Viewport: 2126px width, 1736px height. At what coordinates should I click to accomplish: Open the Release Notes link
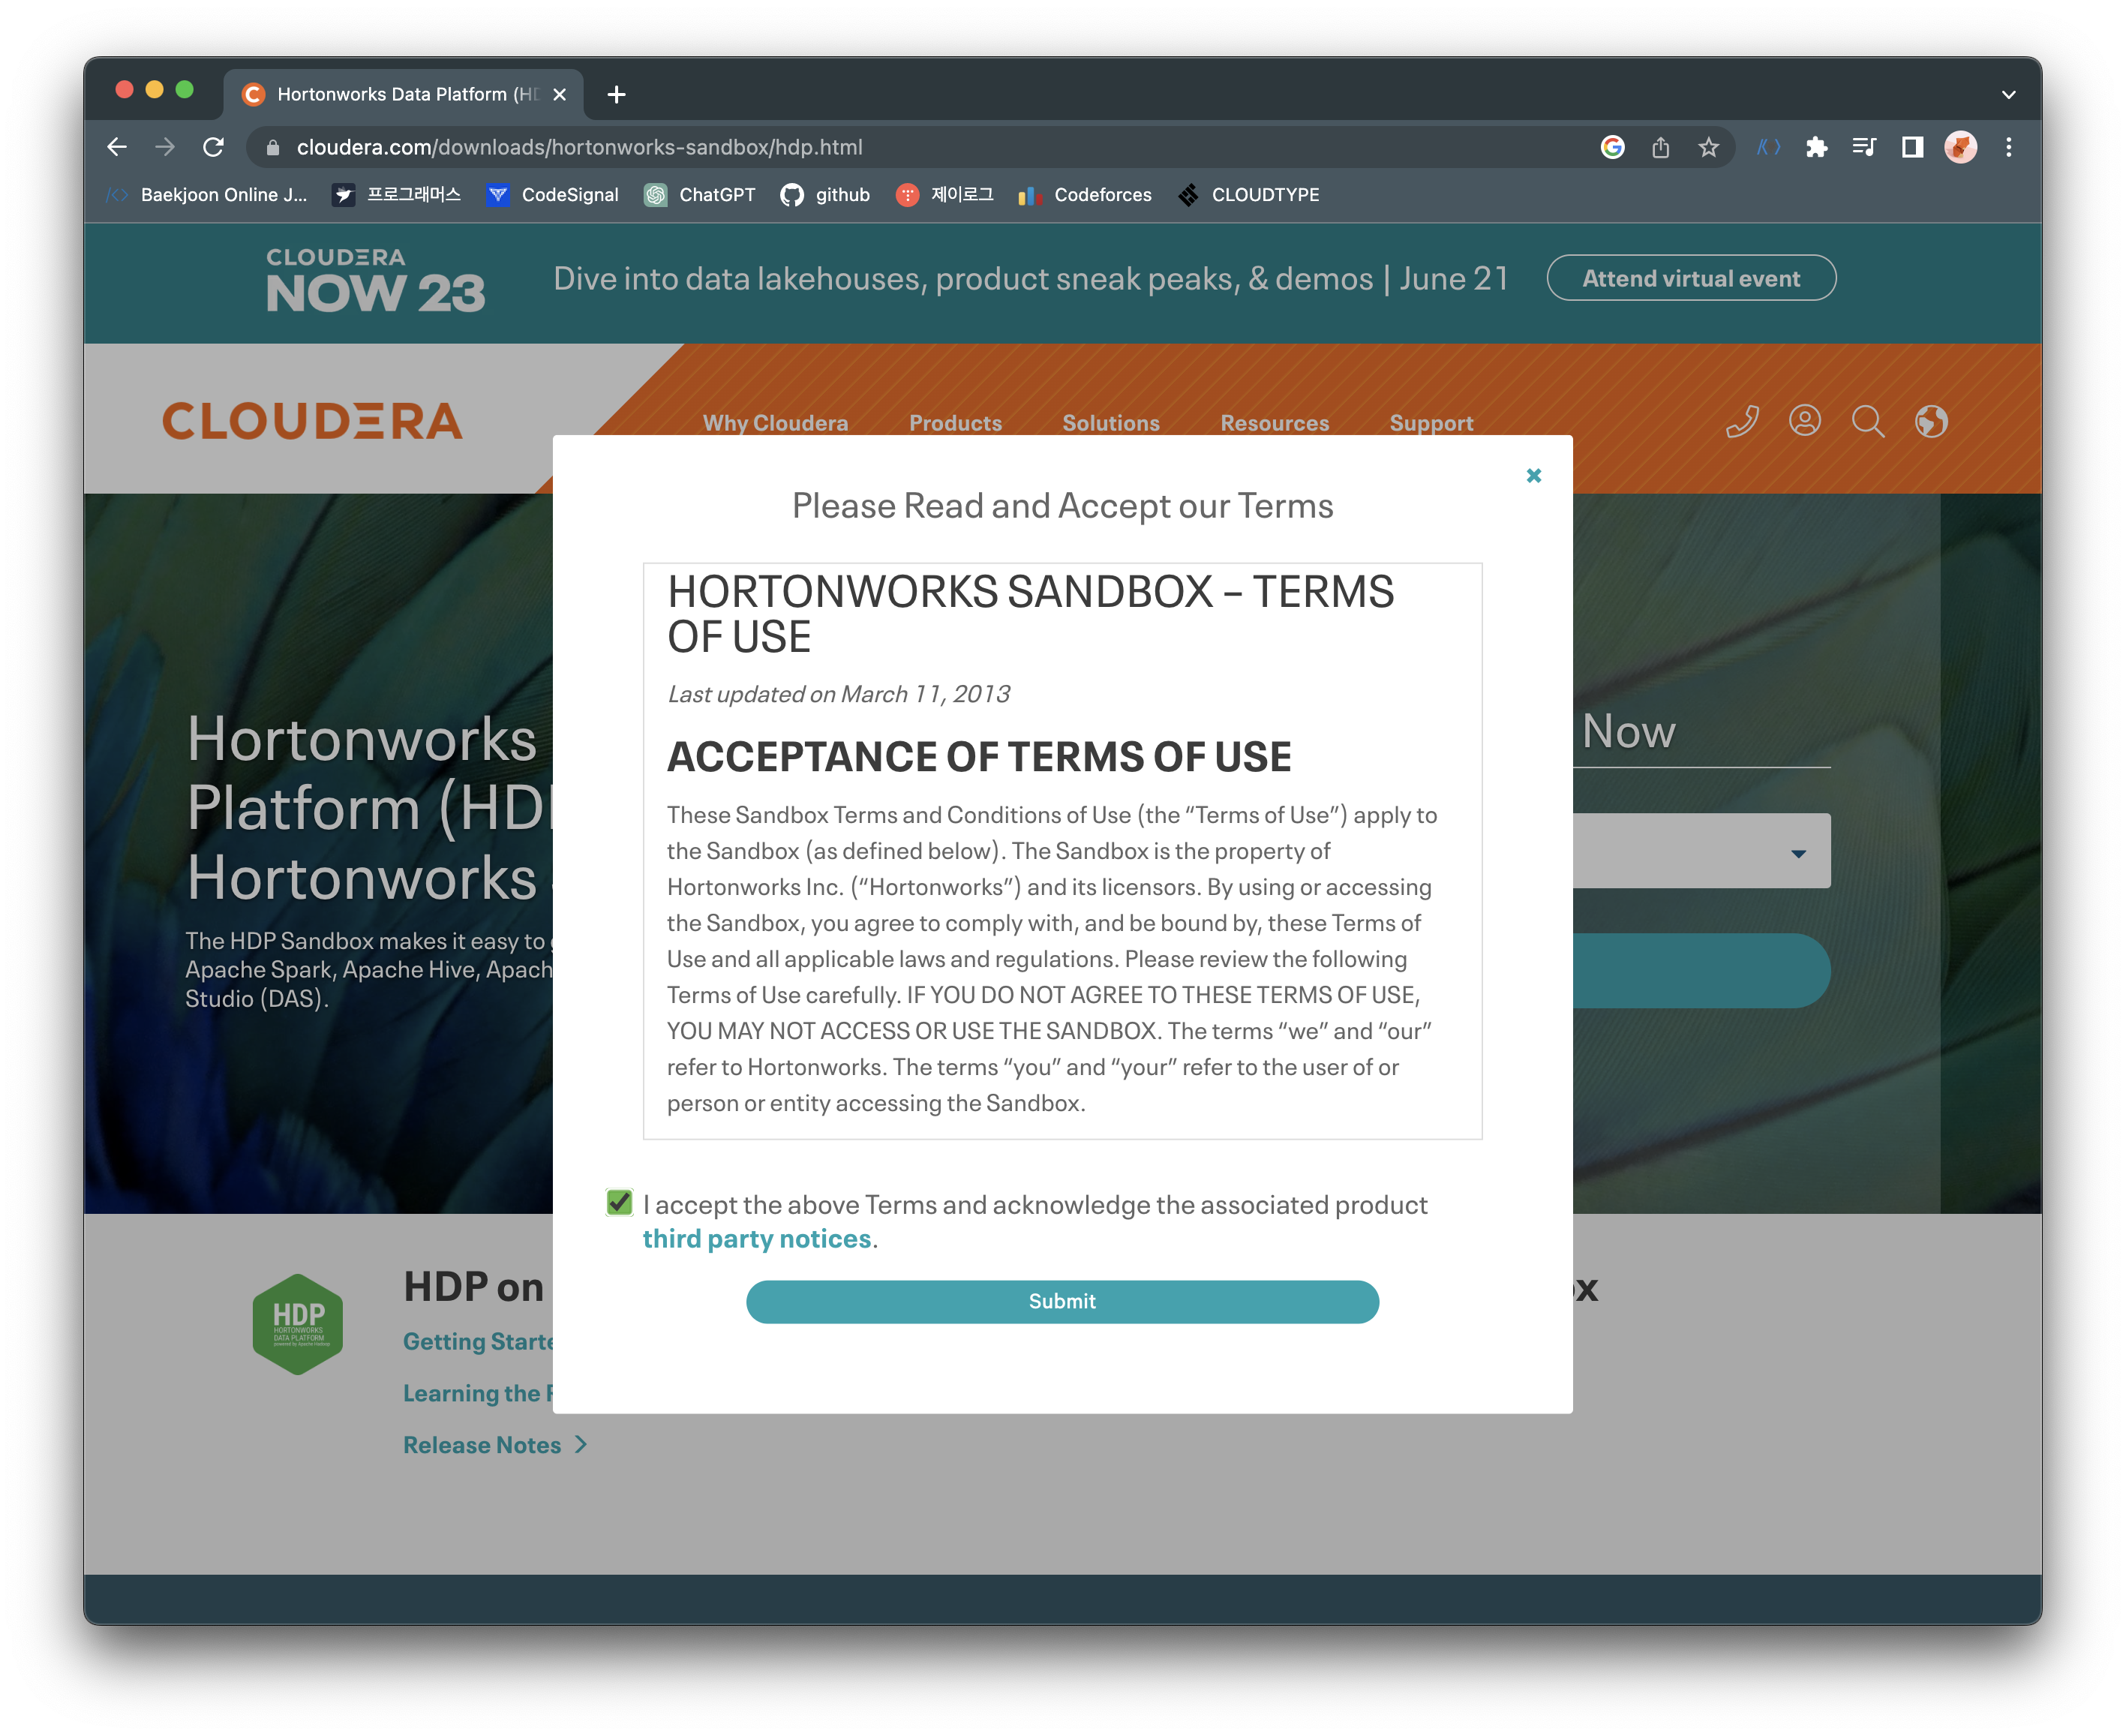coord(494,1445)
